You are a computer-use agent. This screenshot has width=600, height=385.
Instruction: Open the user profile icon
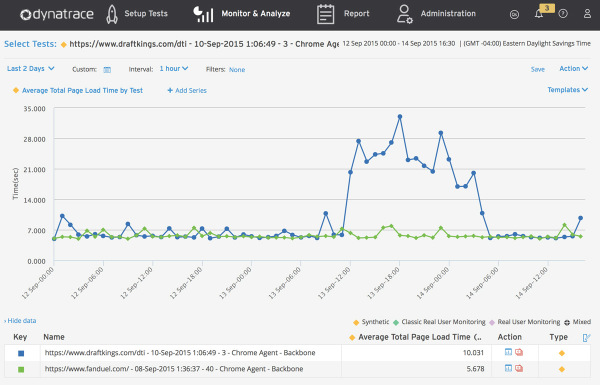click(587, 14)
